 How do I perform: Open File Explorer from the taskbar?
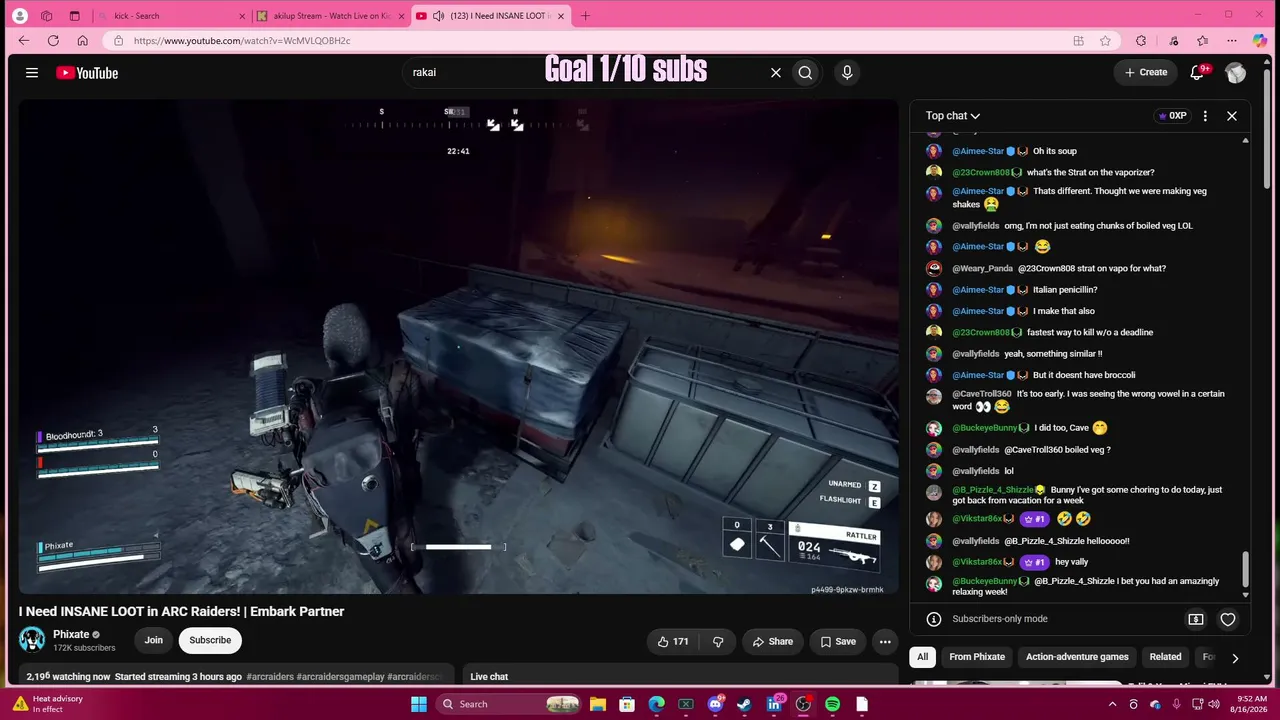click(597, 704)
